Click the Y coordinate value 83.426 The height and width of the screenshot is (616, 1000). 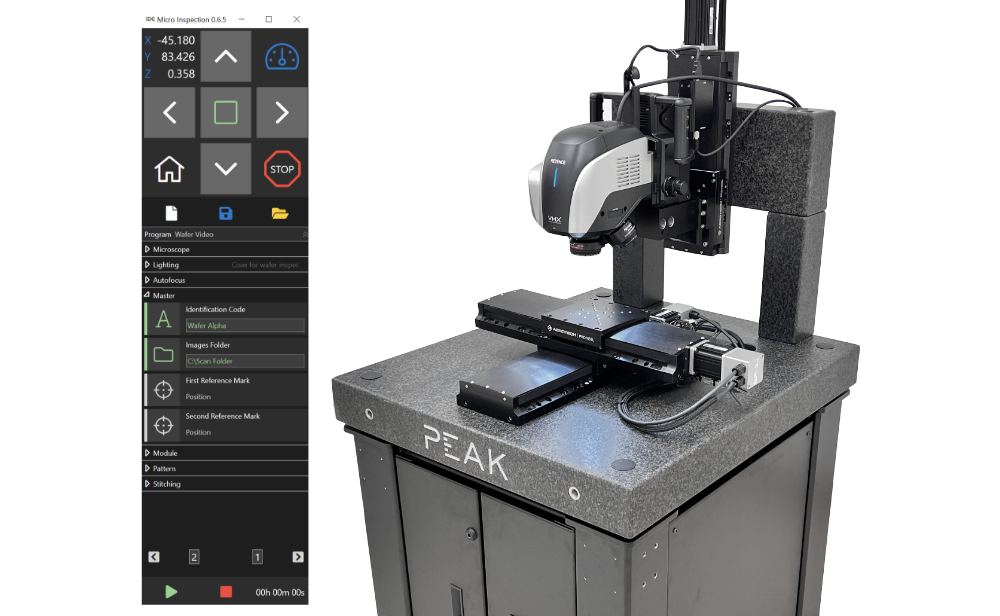pos(178,57)
